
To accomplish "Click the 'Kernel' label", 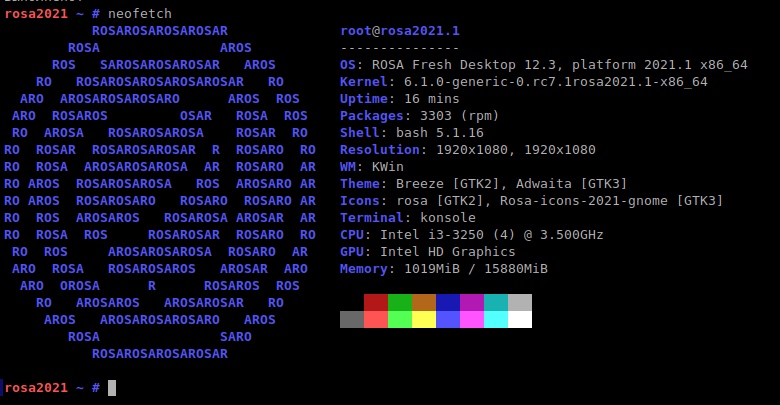I will click(364, 82).
